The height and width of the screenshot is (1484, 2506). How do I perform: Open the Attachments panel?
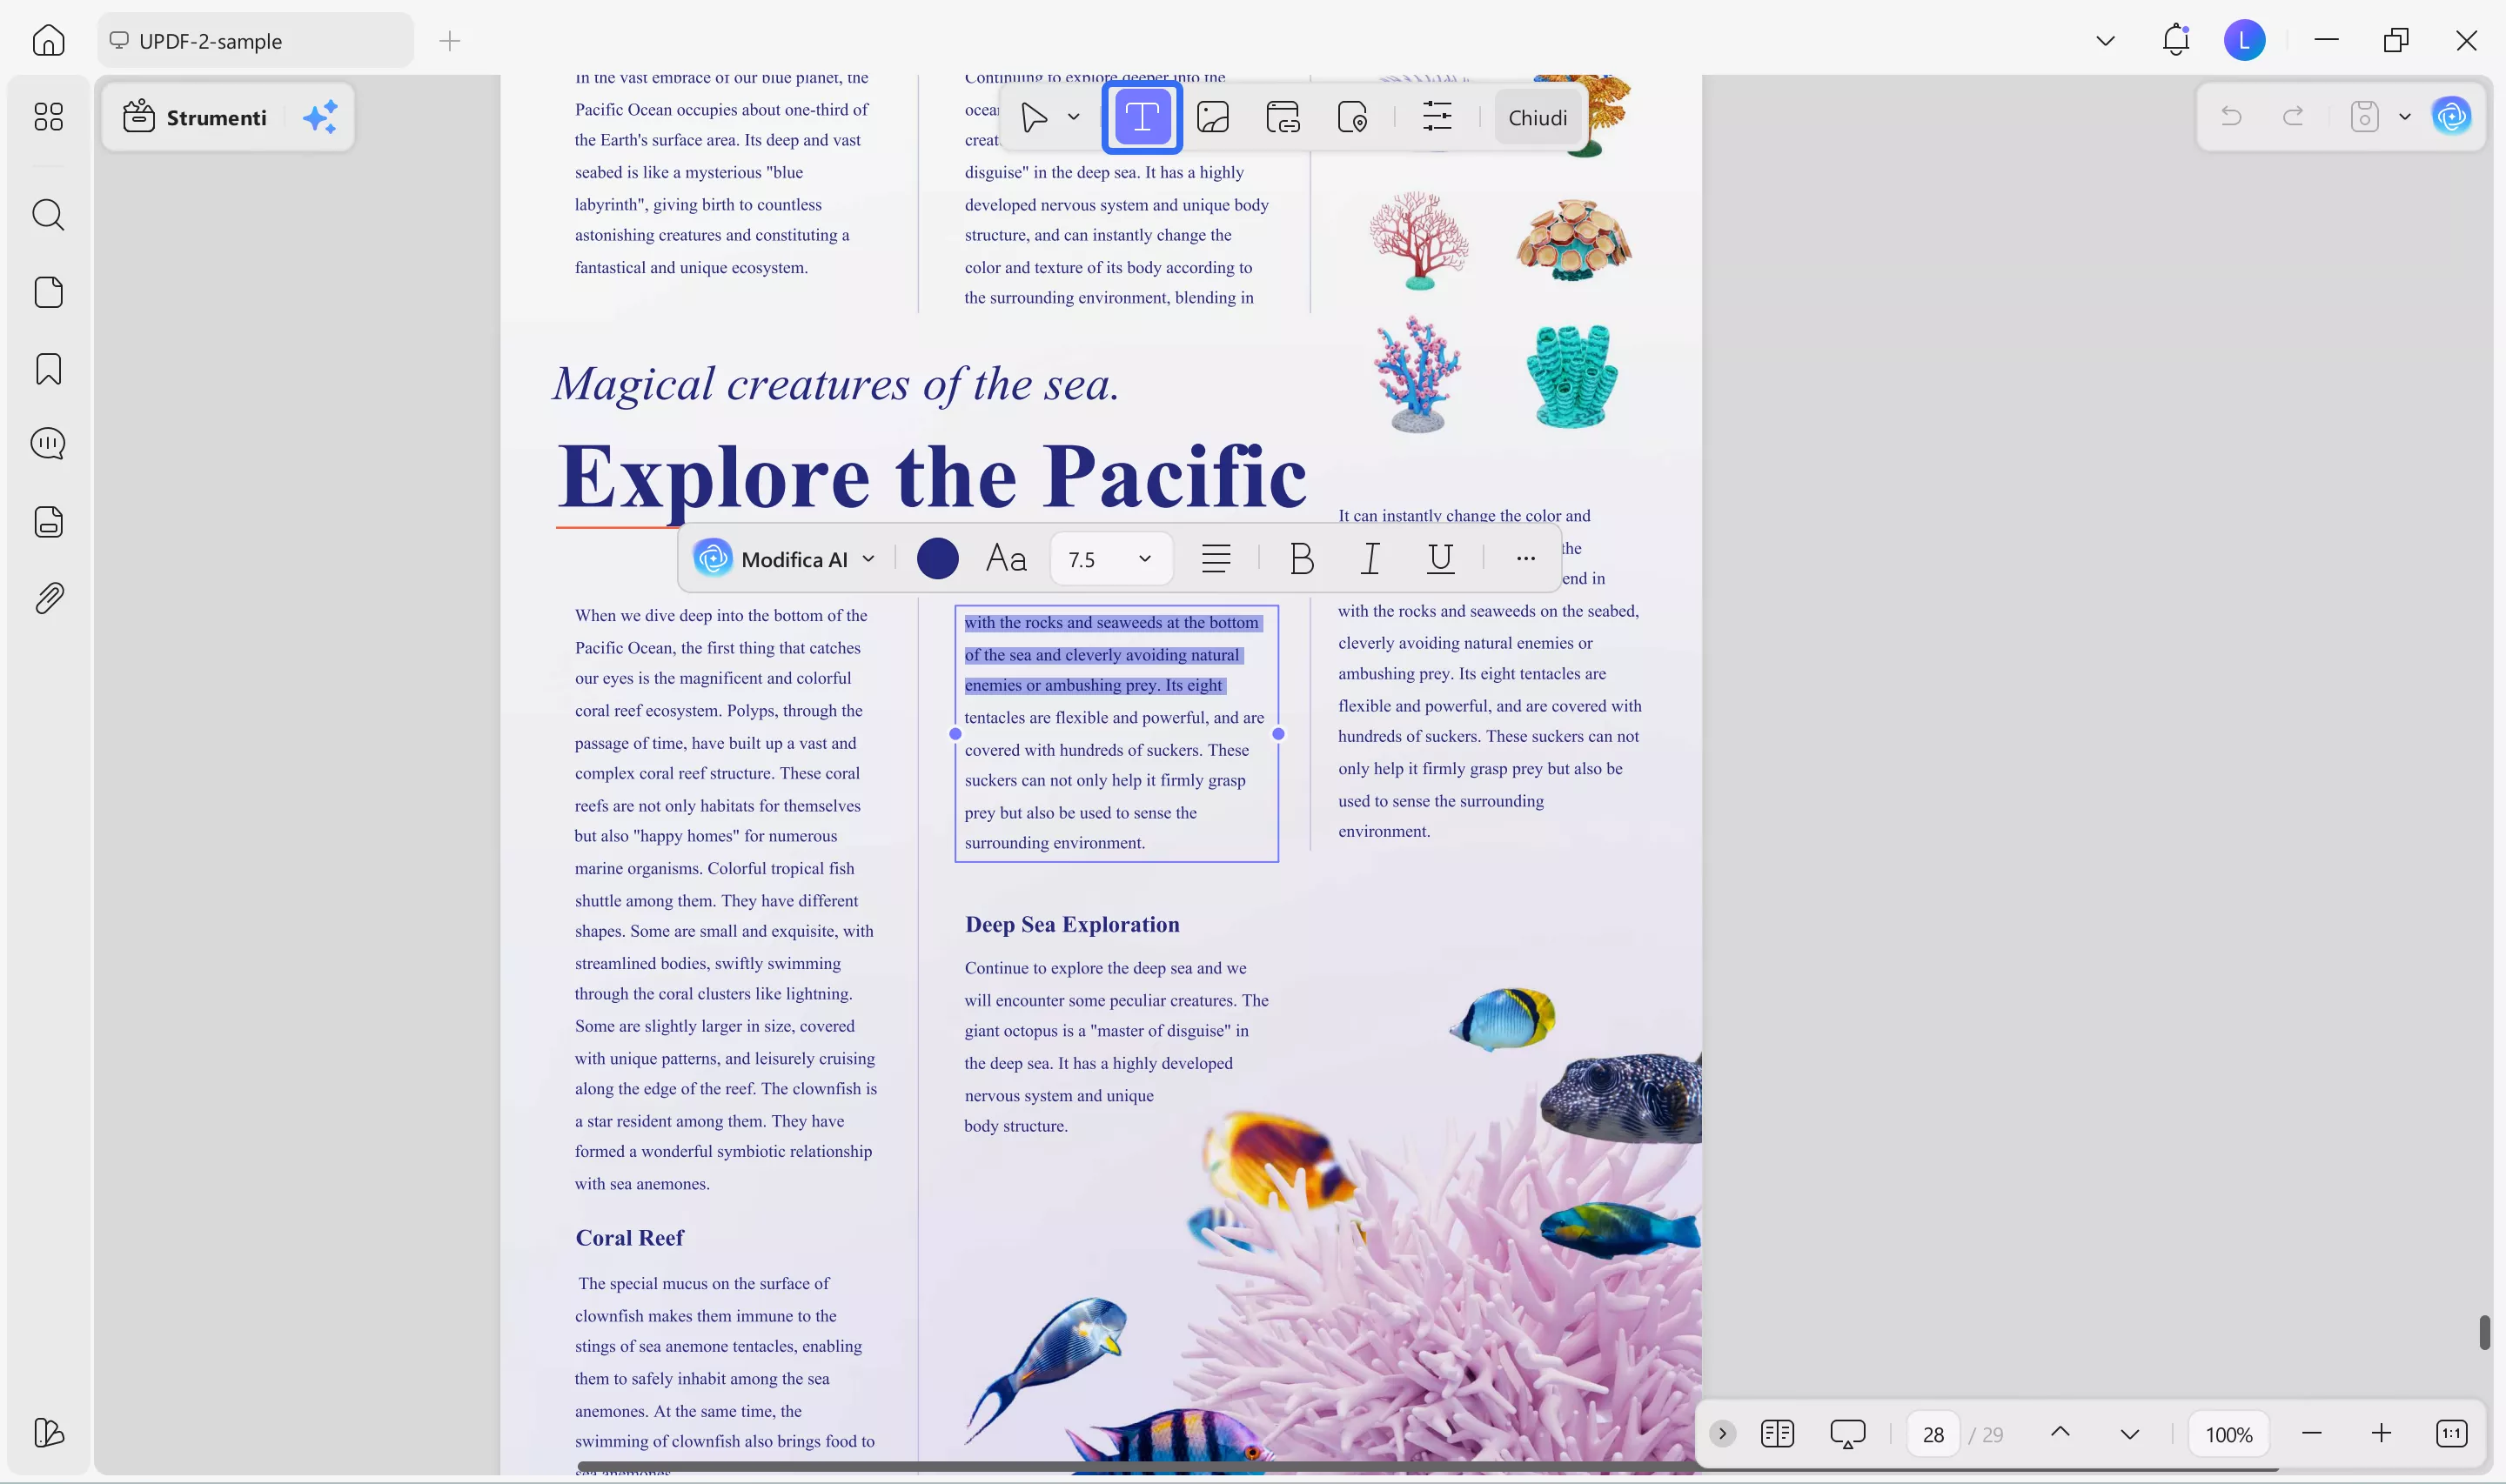coord(48,597)
